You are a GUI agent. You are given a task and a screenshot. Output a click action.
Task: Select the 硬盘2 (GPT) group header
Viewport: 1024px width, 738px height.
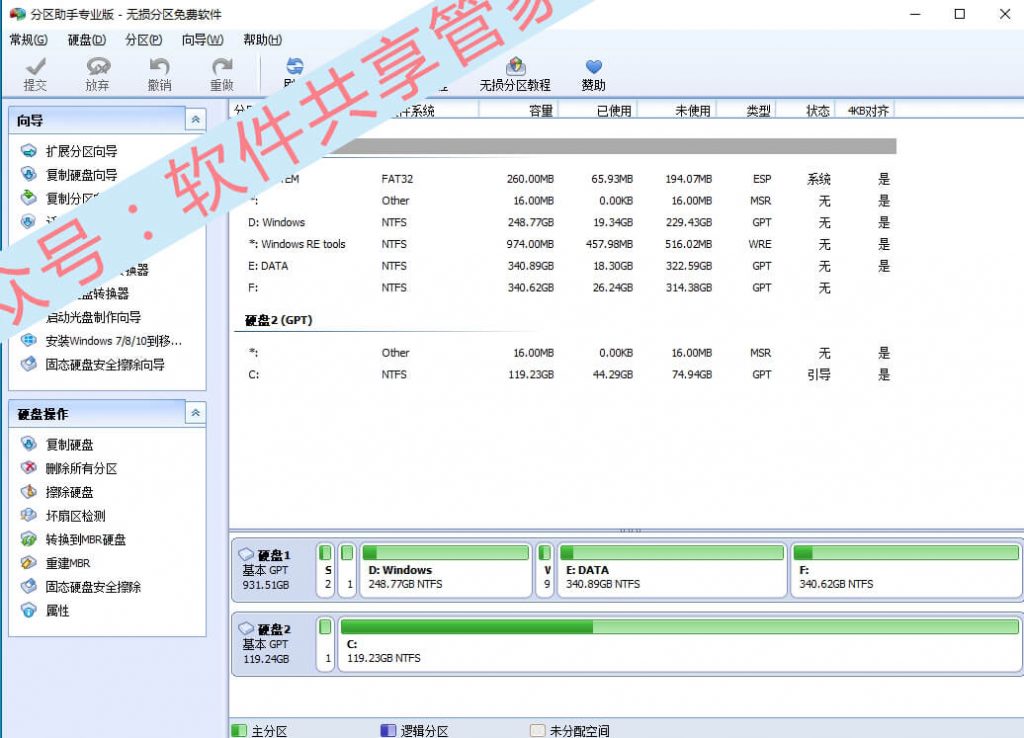coord(279,320)
